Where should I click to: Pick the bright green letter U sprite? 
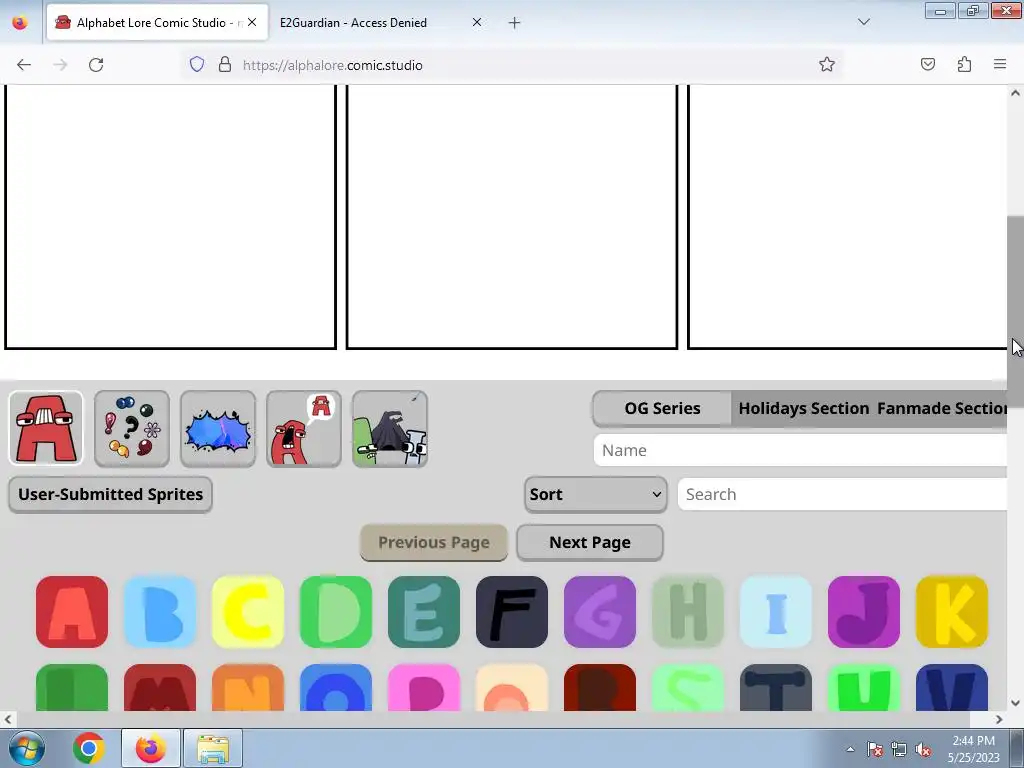pos(864,688)
